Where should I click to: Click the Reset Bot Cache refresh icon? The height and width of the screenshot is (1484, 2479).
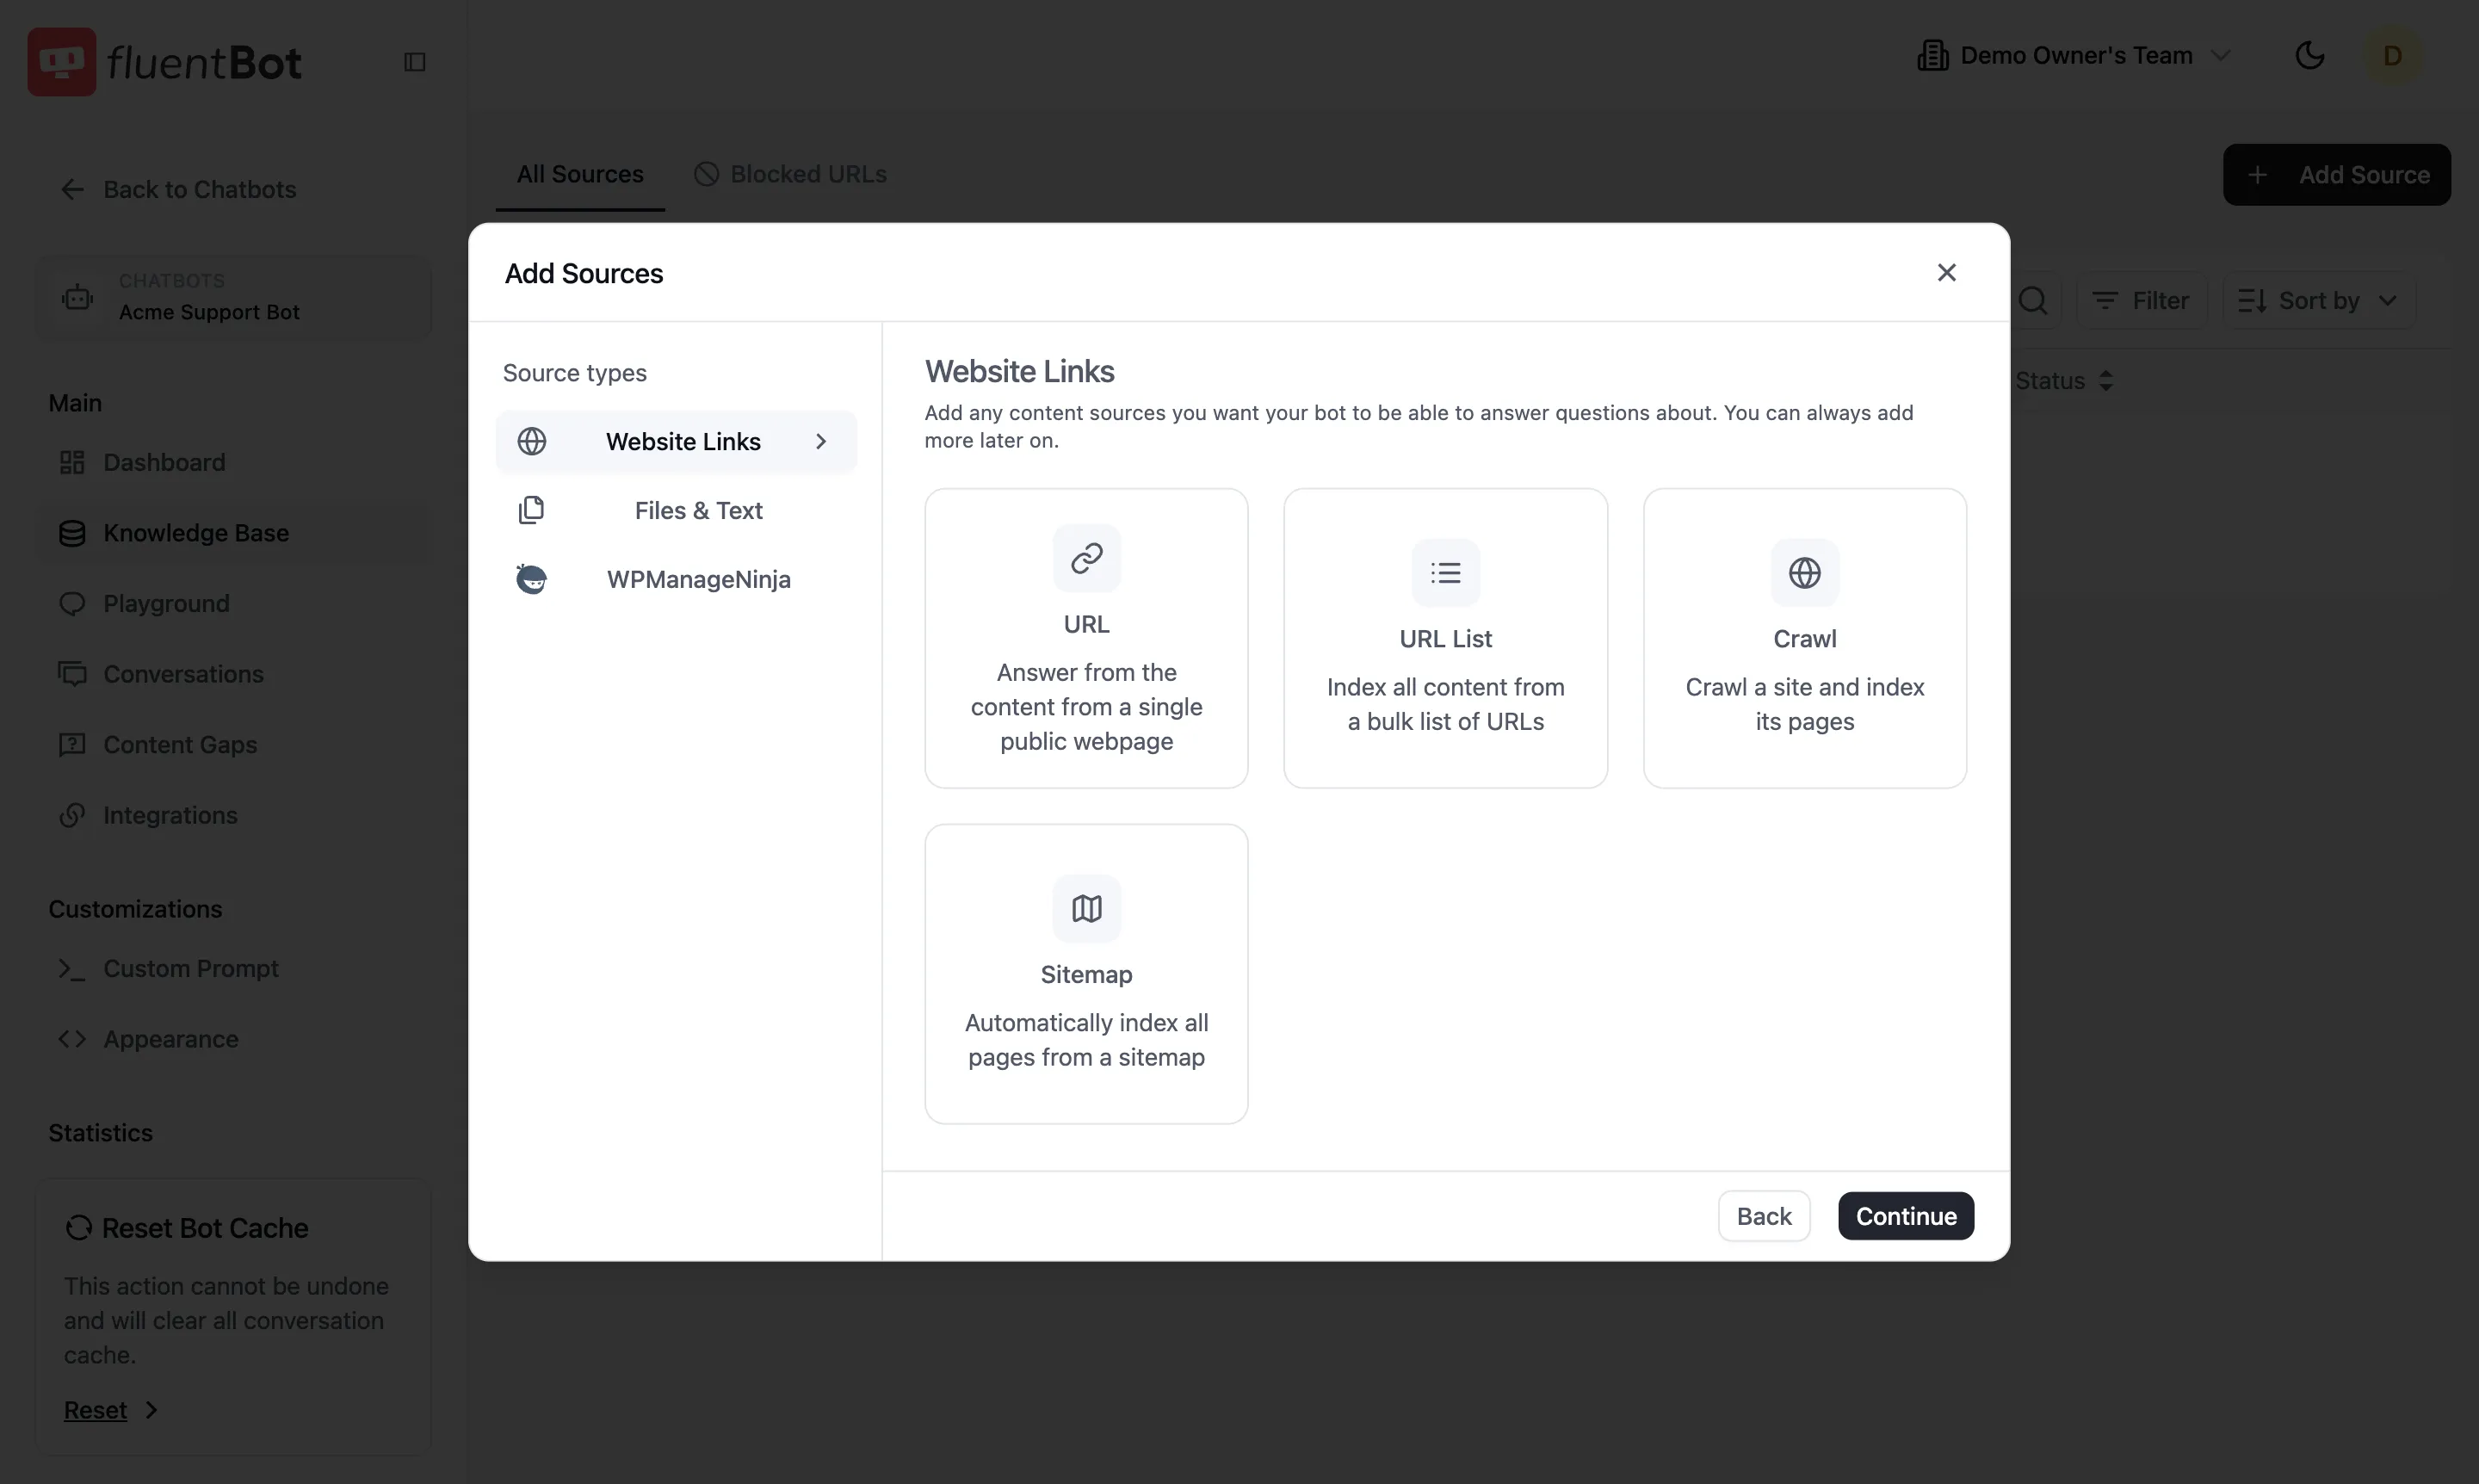[78, 1228]
